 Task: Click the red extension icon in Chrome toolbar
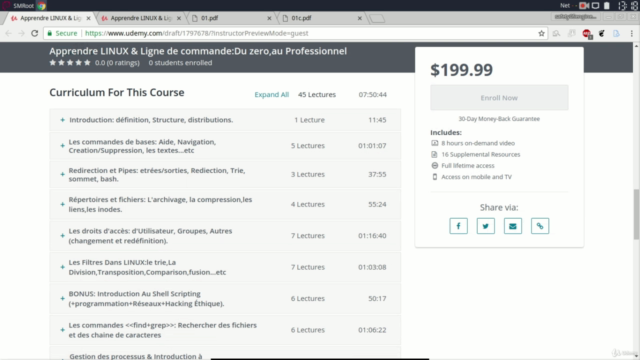coord(587,34)
